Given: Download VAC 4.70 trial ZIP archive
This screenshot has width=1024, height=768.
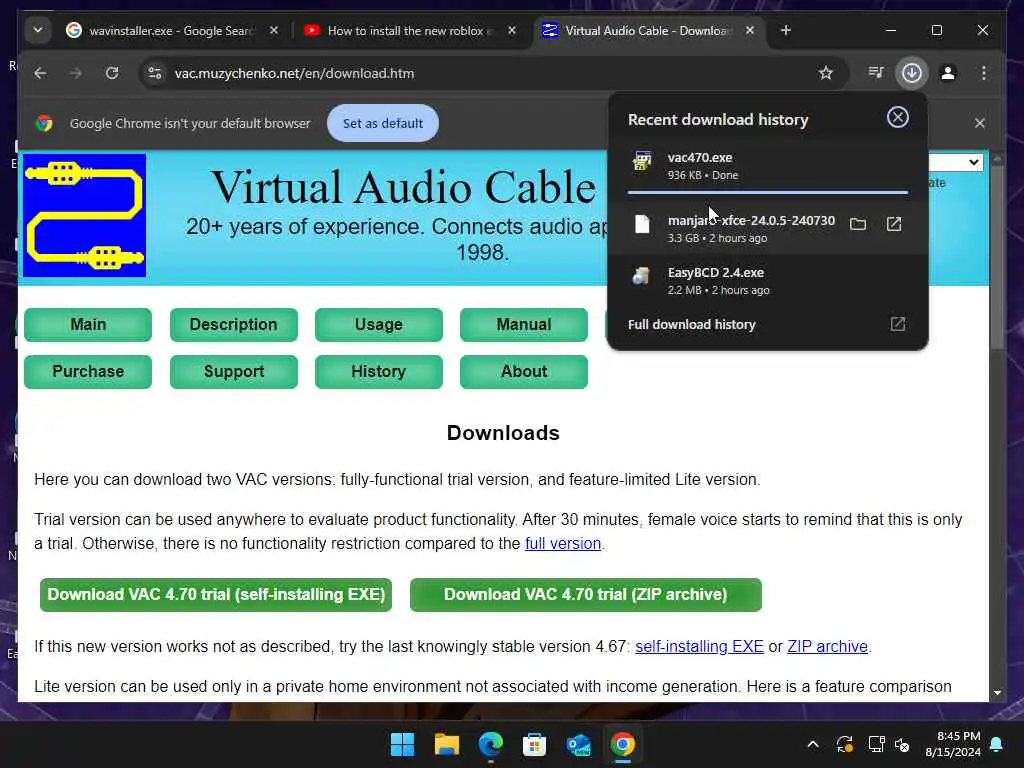Looking at the screenshot, I should (586, 595).
